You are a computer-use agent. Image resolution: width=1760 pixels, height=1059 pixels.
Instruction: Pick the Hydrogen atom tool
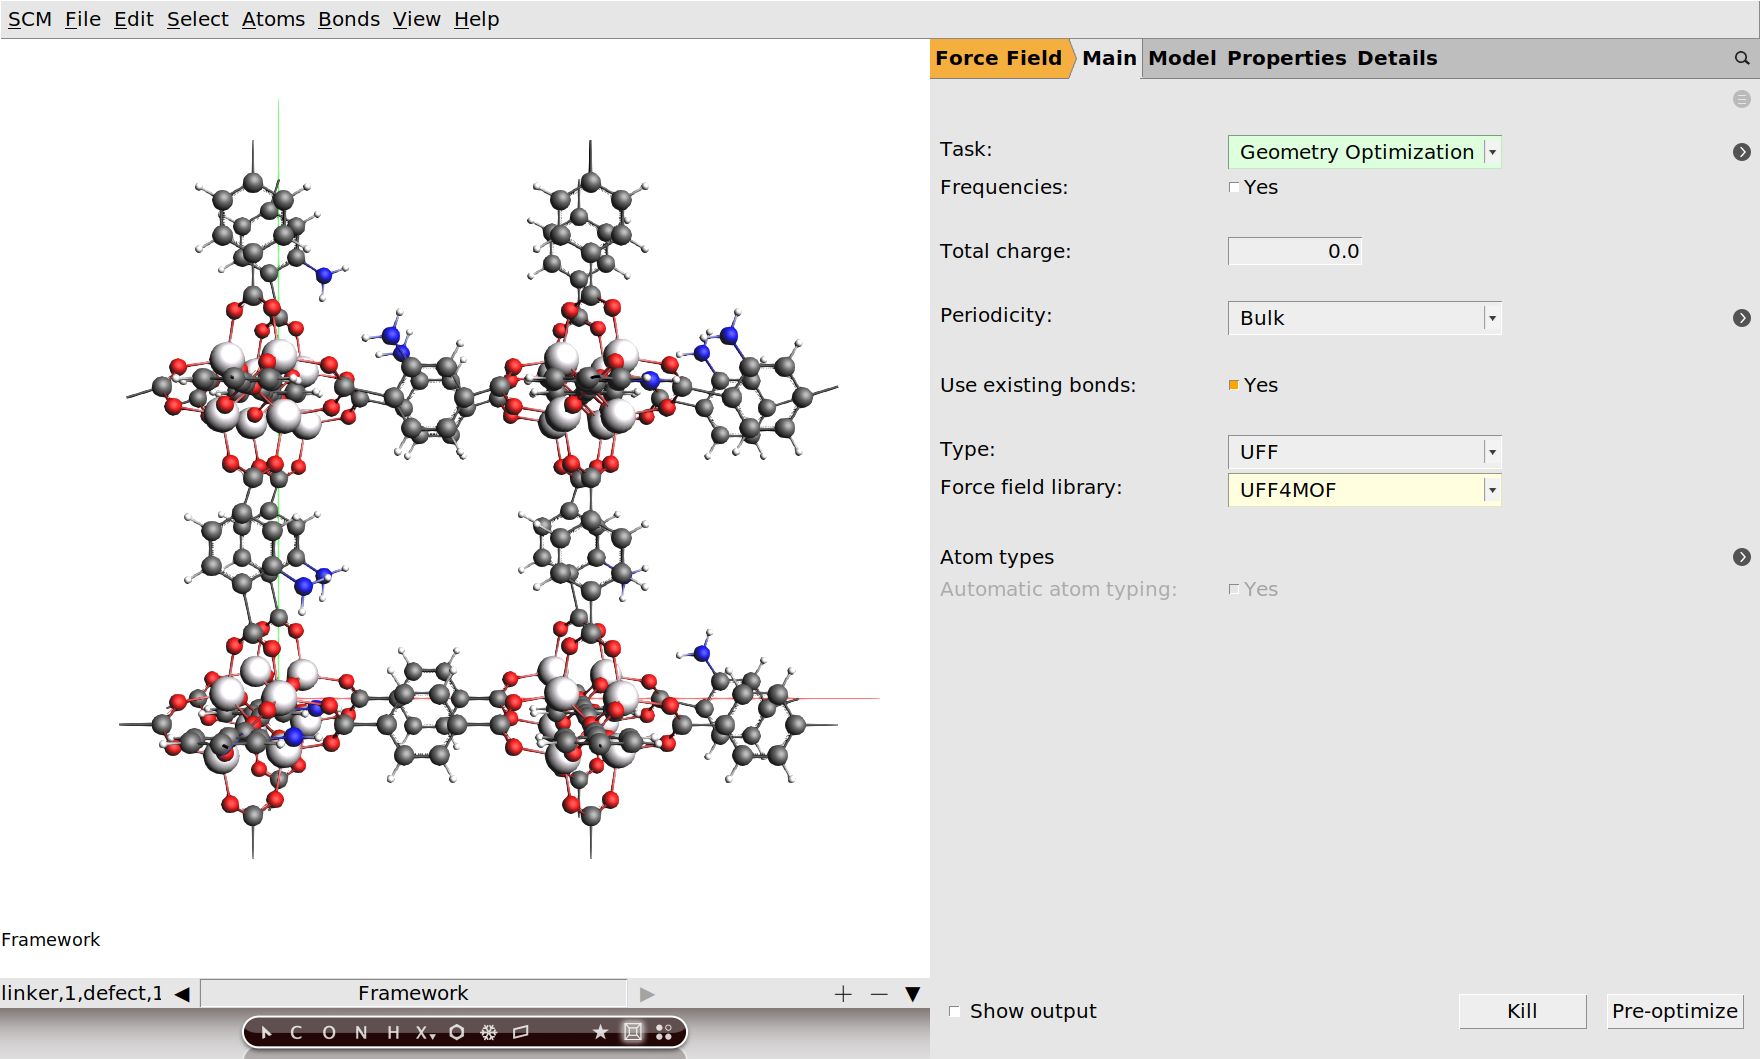[392, 1032]
